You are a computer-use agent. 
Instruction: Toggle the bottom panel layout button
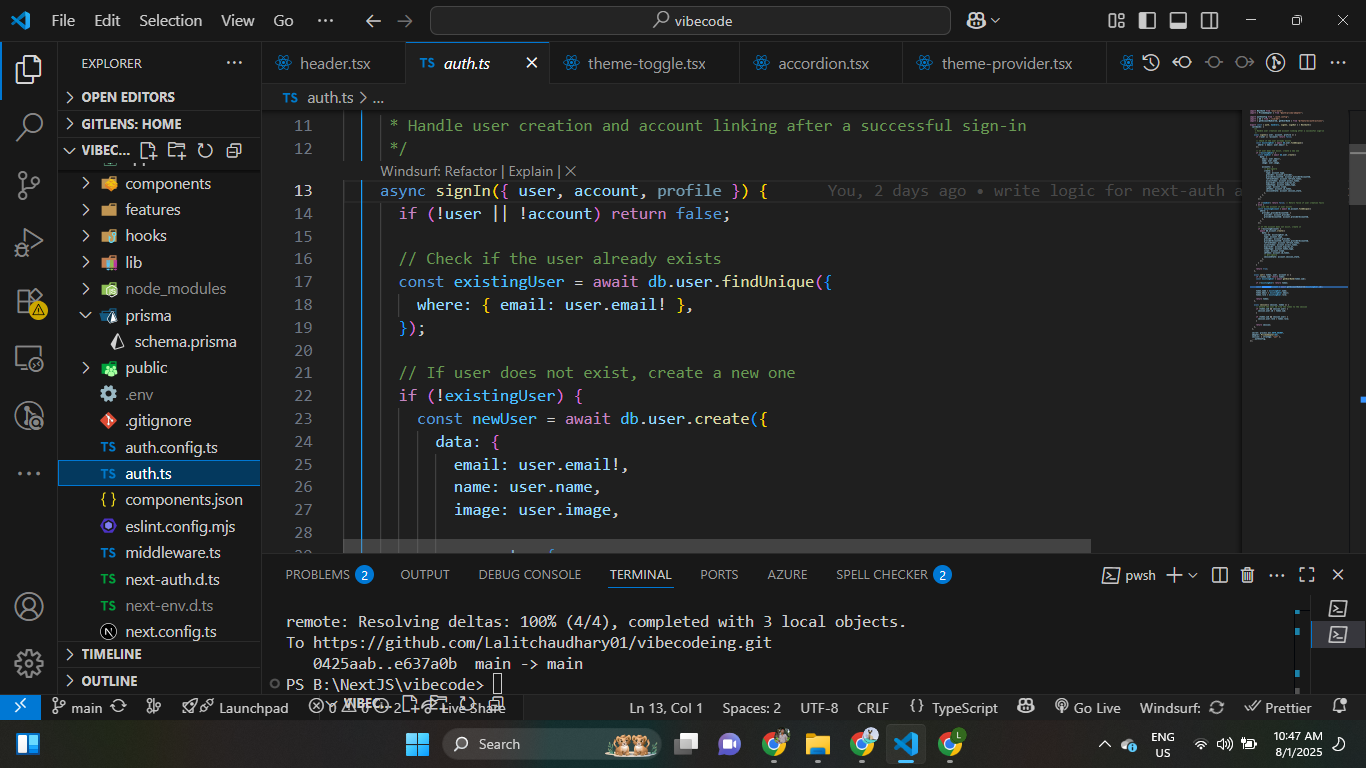pos(1178,20)
